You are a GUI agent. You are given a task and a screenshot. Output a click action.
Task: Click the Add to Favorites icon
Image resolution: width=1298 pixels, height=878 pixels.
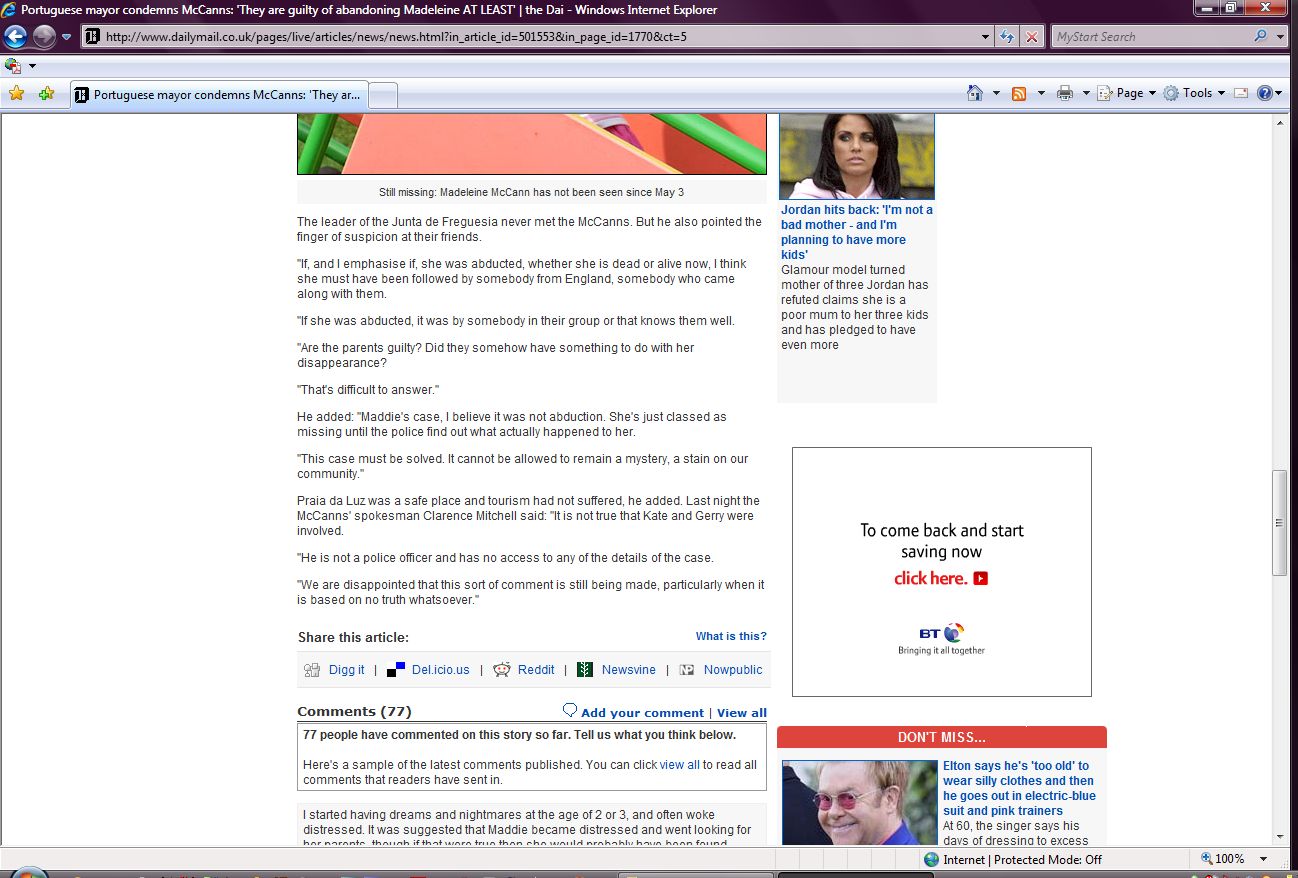[x=46, y=94]
